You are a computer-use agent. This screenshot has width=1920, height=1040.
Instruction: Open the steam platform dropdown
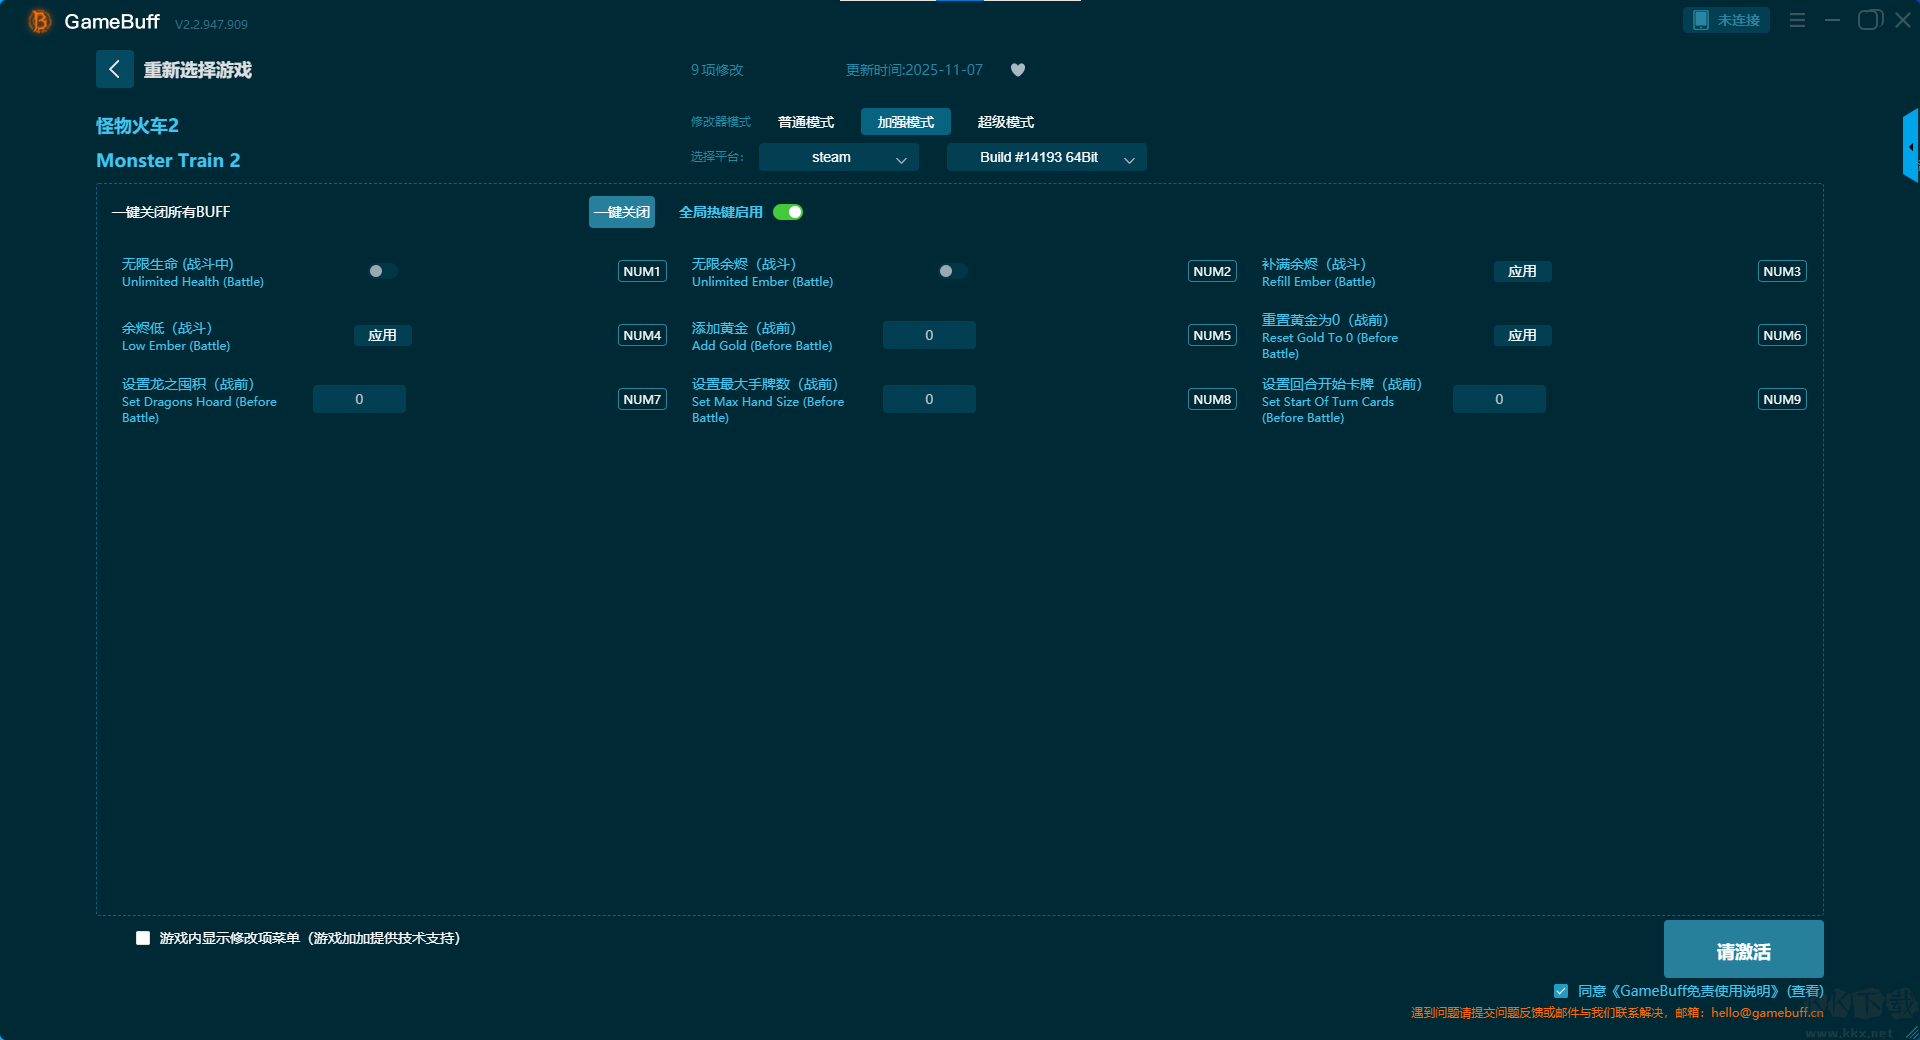click(x=838, y=157)
